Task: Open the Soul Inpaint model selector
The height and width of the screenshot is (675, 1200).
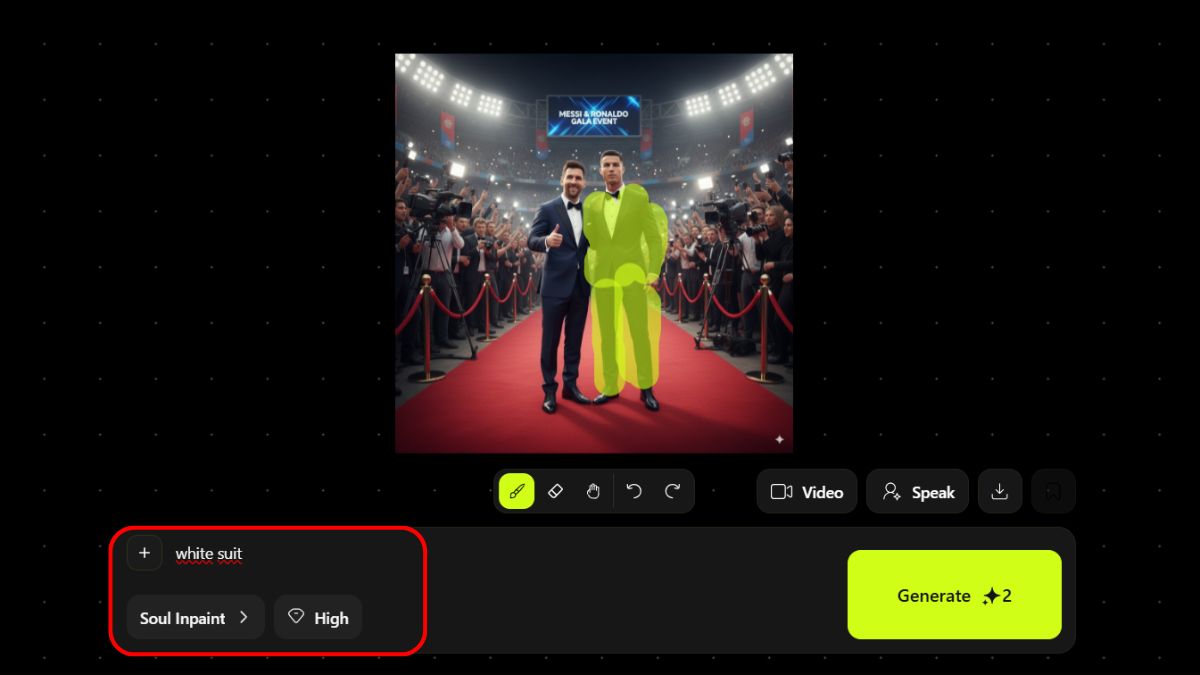Action: click(195, 618)
